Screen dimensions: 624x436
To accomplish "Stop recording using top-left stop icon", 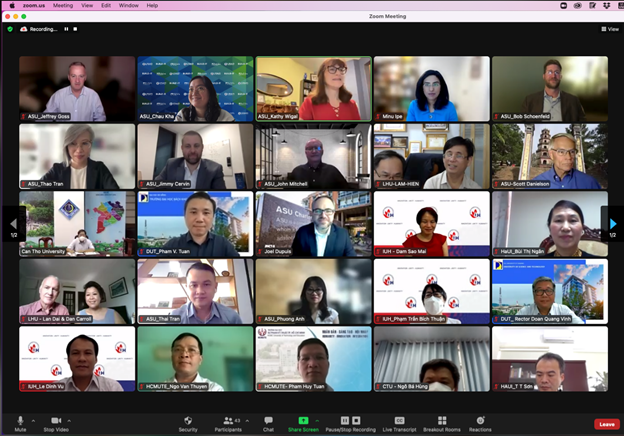I will tap(75, 29).
